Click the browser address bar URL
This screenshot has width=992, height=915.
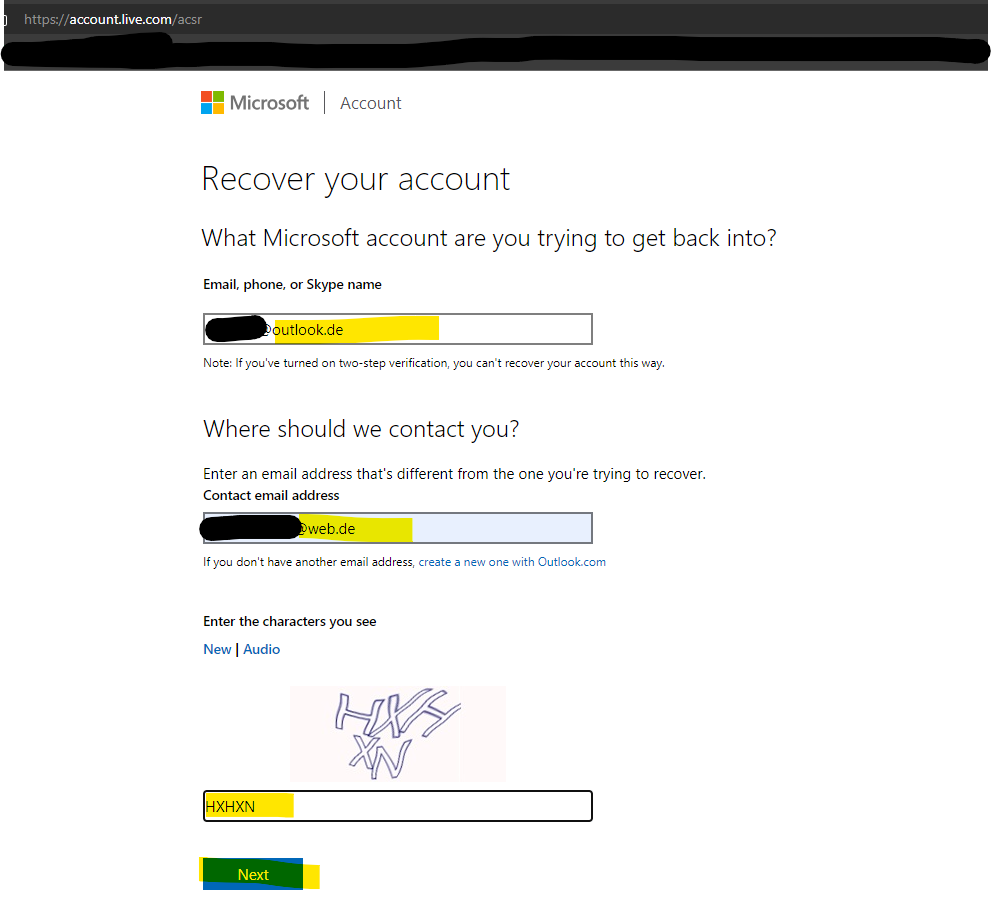(x=113, y=20)
